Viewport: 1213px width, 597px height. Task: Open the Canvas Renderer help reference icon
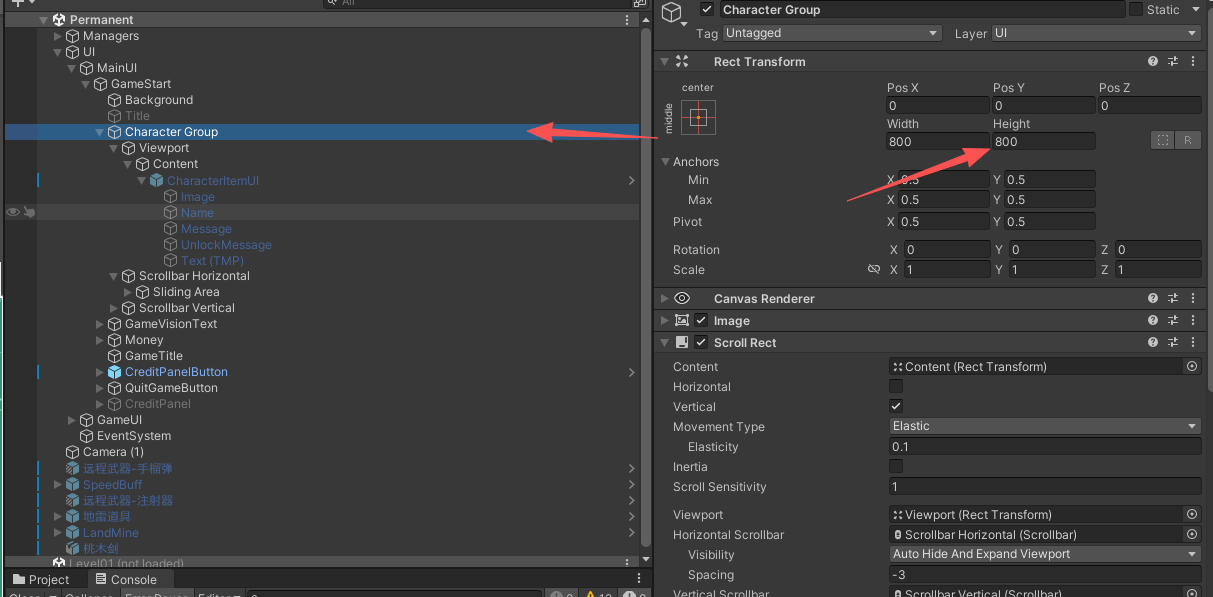click(1153, 299)
